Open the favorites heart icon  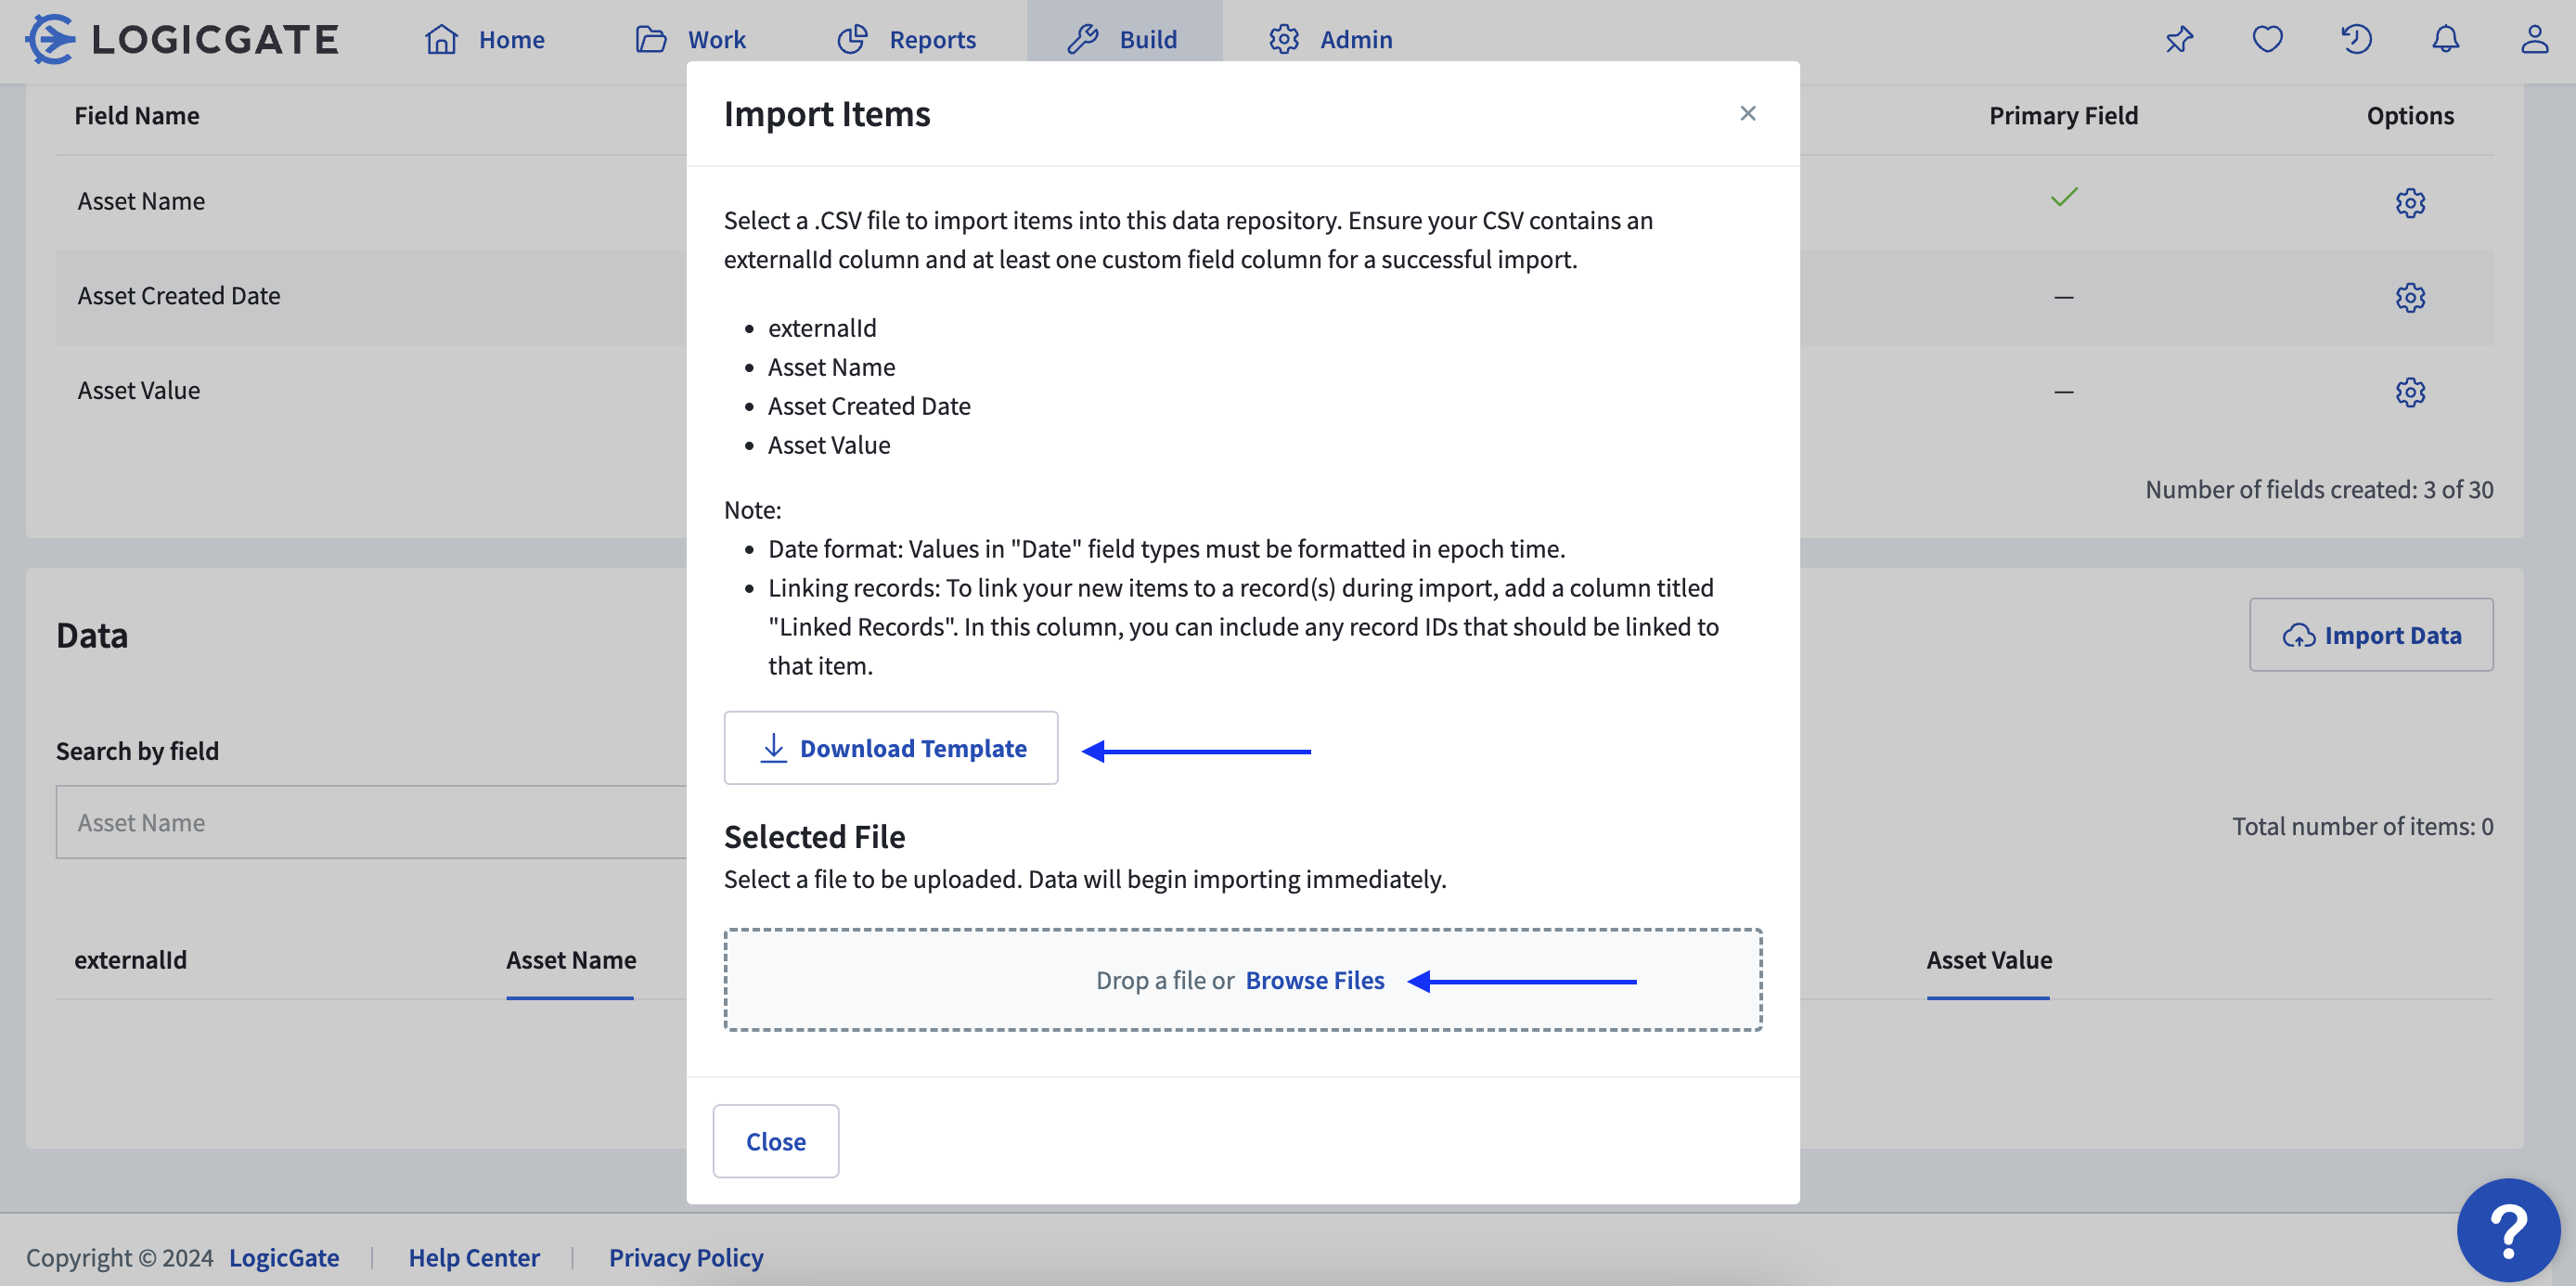[2267, 39]
